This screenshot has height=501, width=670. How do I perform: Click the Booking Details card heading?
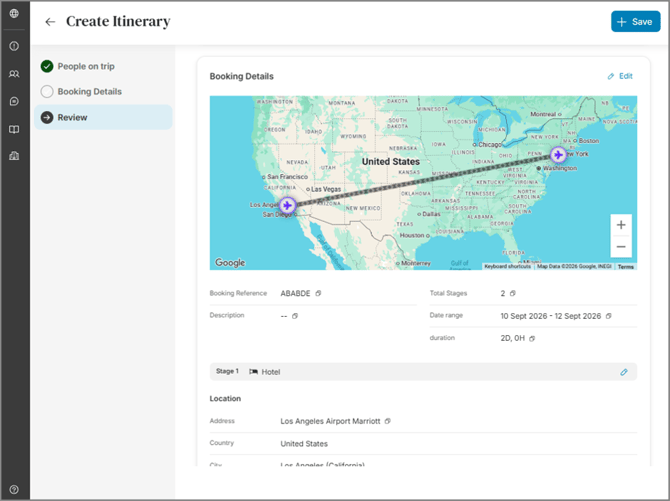pyautogui.click(x=241, y=76)
